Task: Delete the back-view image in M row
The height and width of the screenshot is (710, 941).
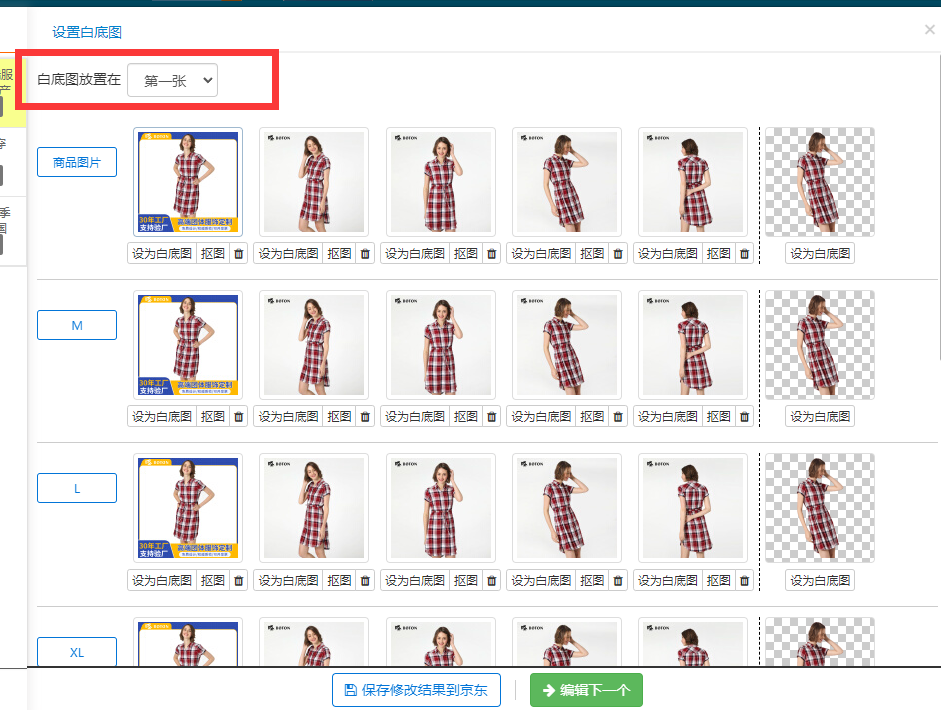Action: (x=744, y=417)
